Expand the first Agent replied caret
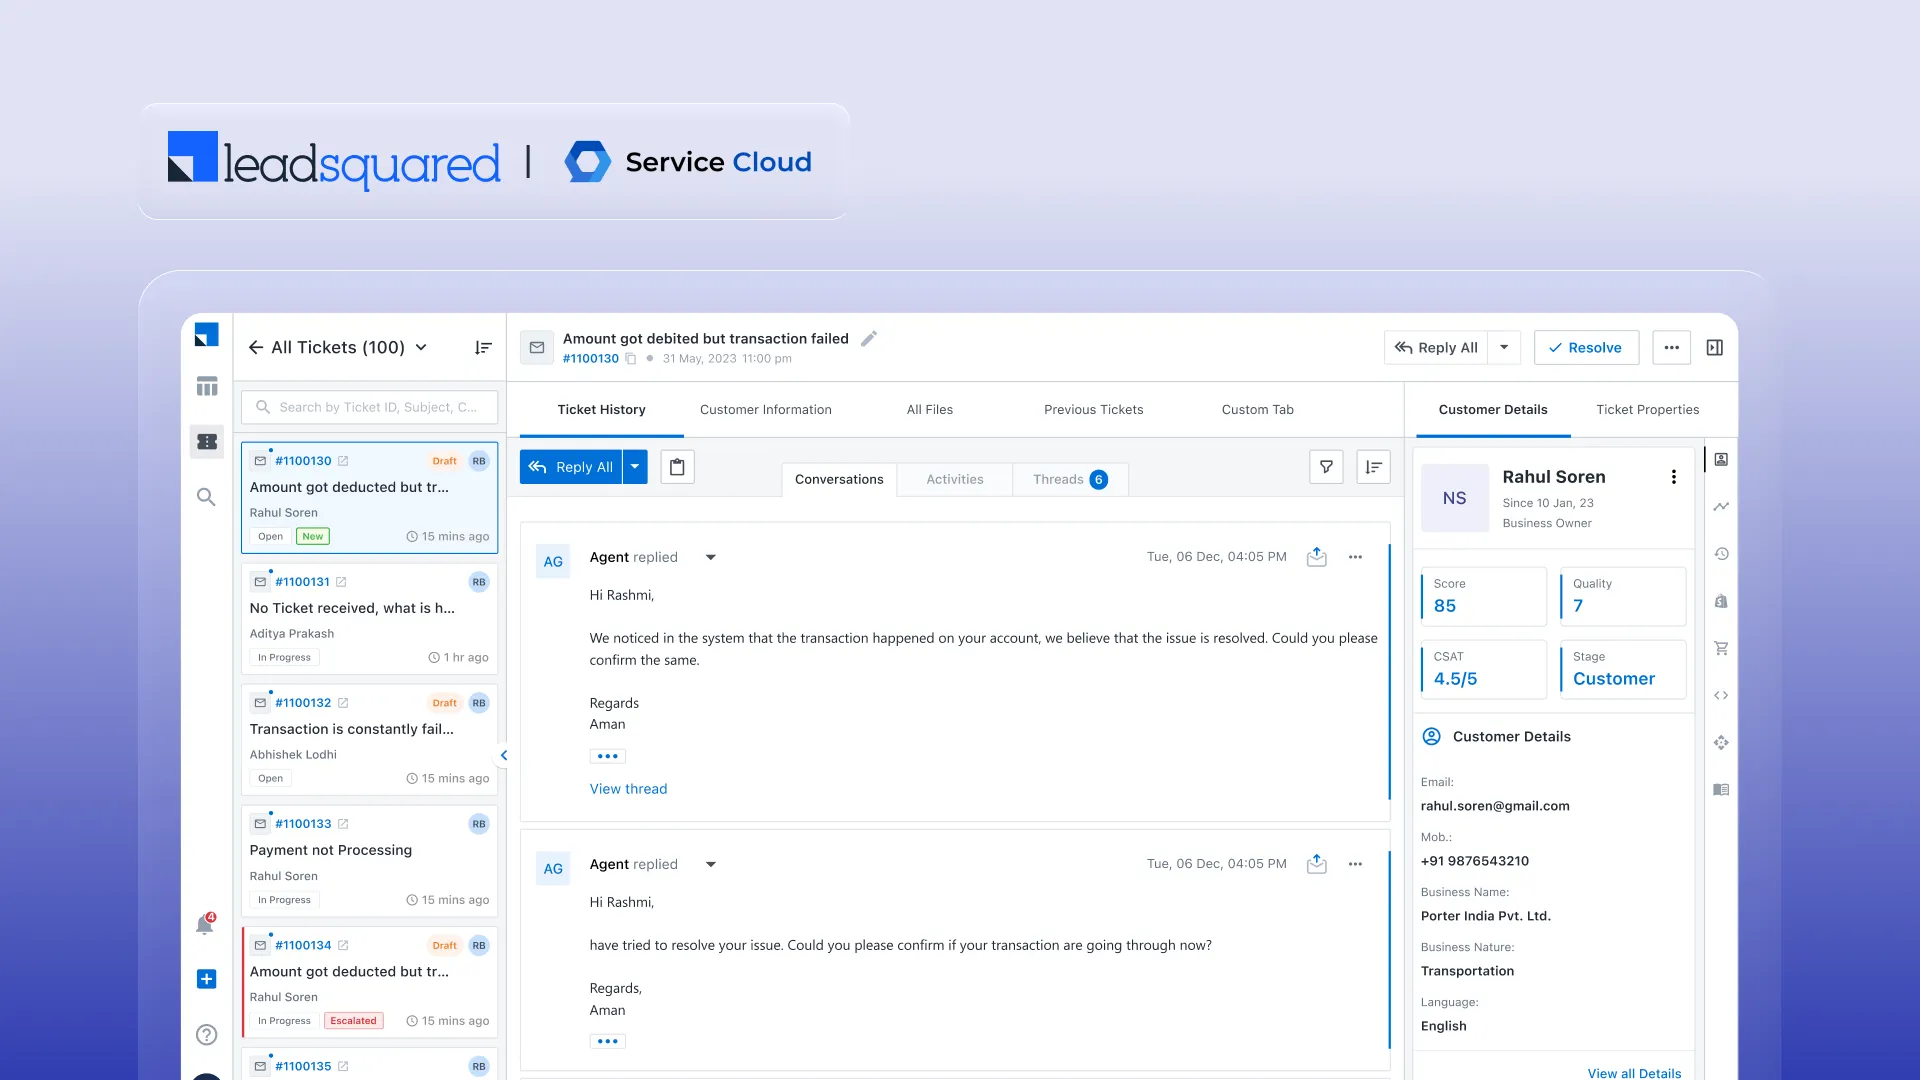The width and height of the screenshot is (1920, 1080). (x=711, y=557)
